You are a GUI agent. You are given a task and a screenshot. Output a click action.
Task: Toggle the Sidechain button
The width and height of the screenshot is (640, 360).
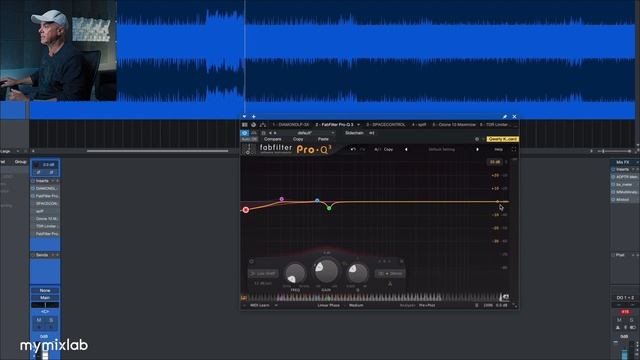coord(354,133)
